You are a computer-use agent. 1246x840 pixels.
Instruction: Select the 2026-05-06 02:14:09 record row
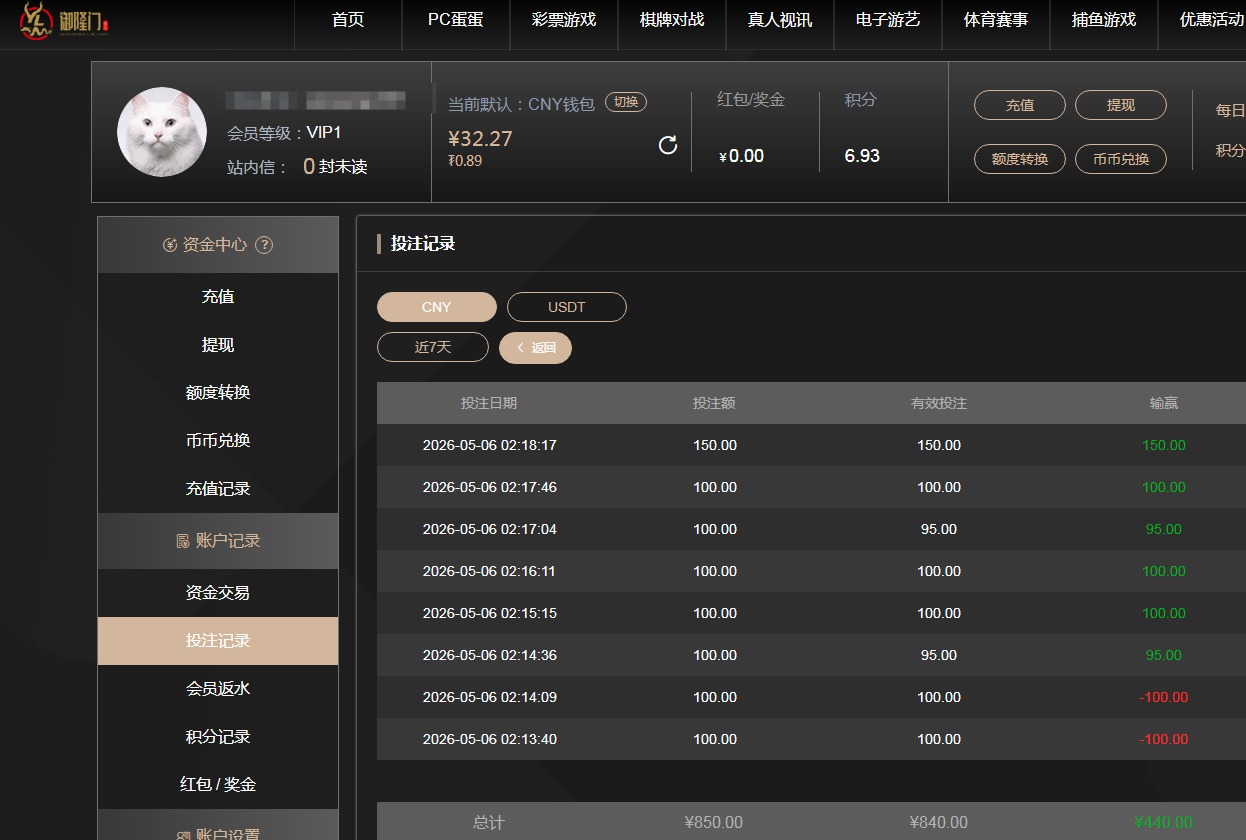pos(811,697)
